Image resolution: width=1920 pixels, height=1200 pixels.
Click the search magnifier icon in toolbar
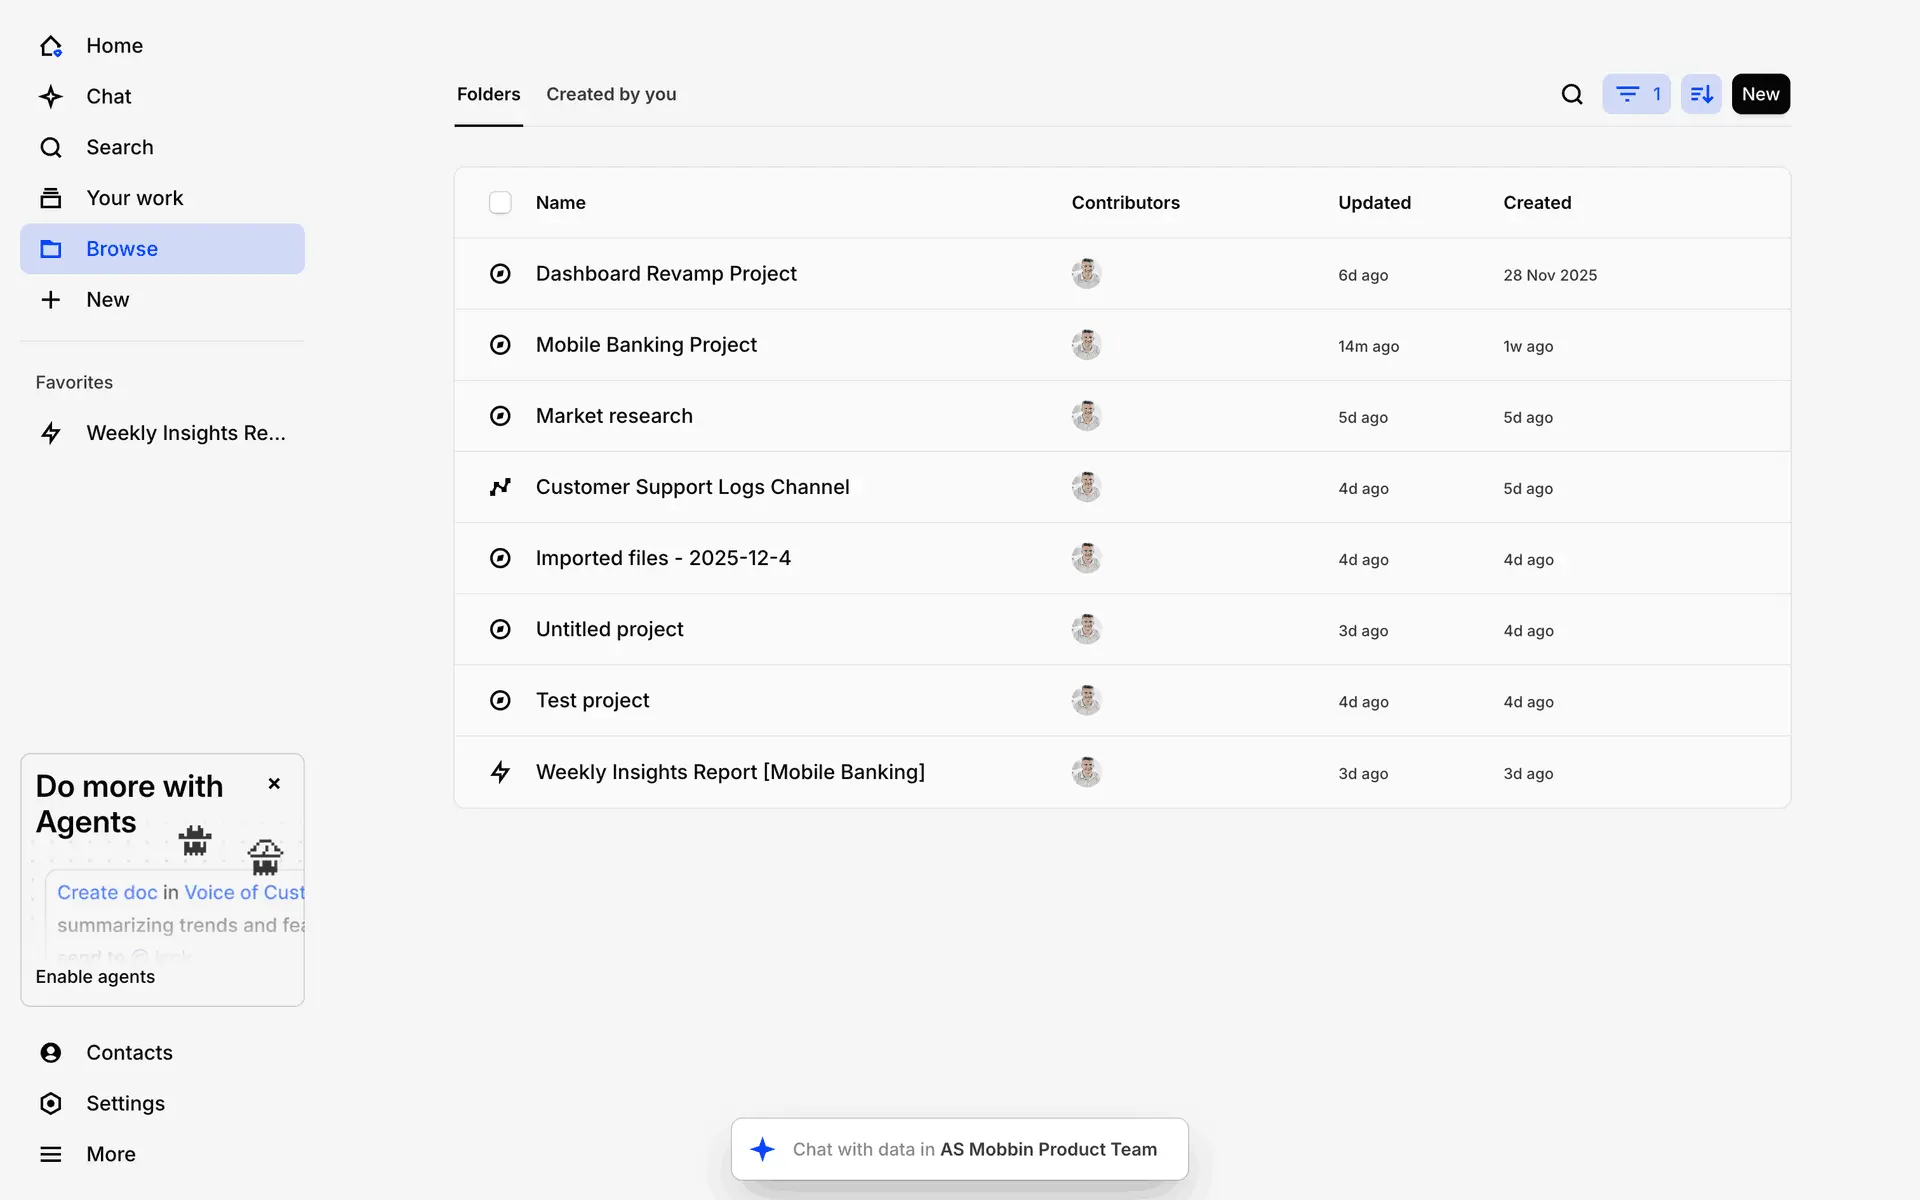1572,94
